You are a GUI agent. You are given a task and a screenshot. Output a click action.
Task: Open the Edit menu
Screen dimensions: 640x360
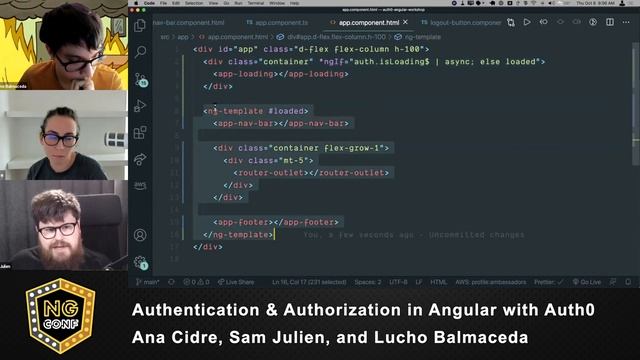click(x=176, y=3)
